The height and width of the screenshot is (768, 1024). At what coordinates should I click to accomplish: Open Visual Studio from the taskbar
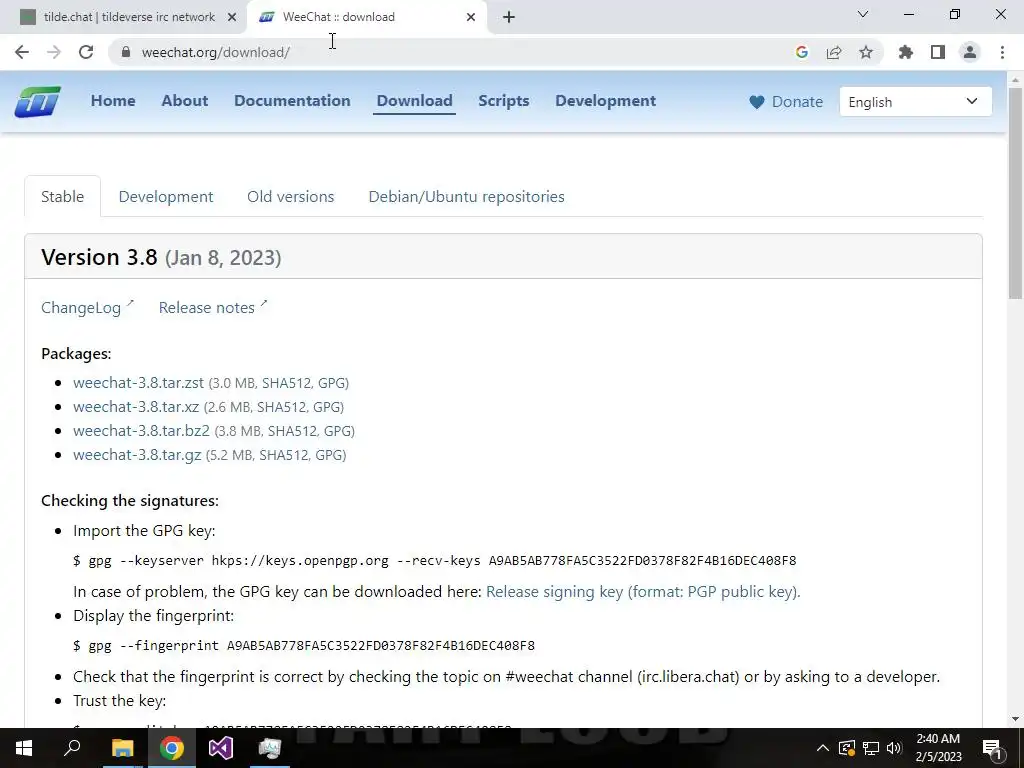[221, 748]
